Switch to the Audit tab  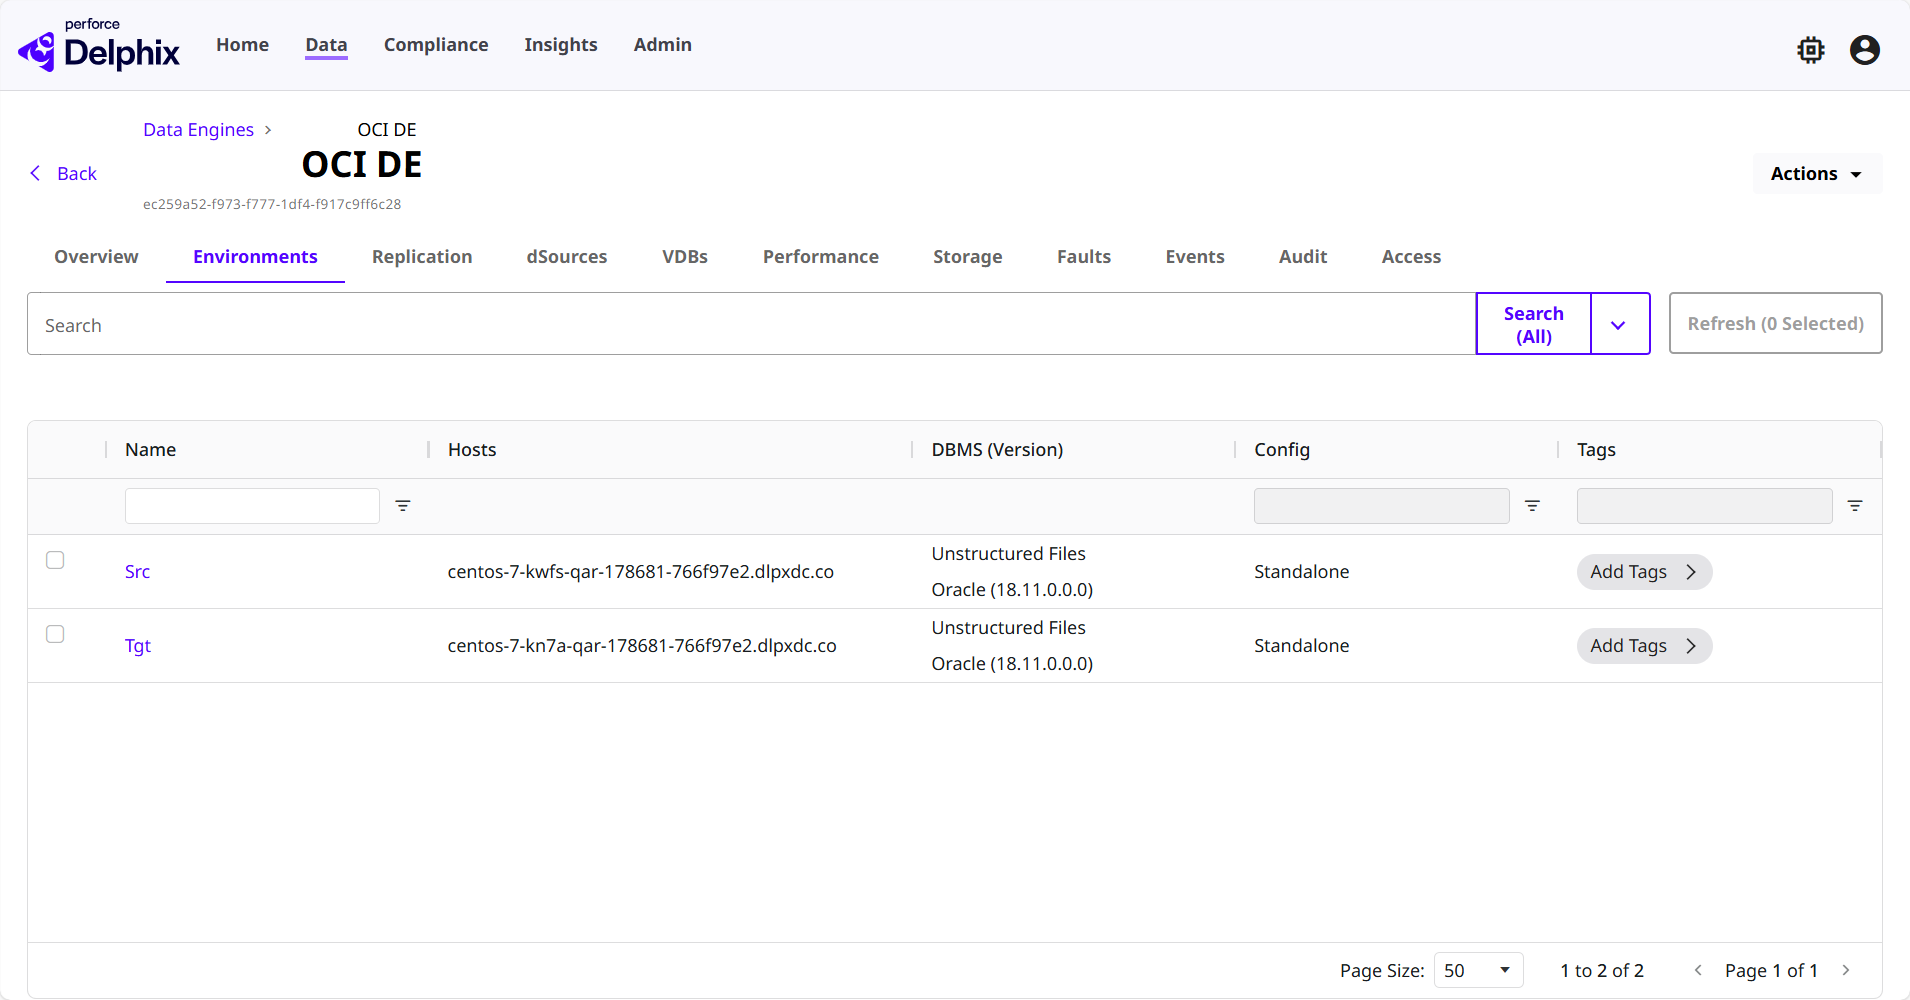1303,257
